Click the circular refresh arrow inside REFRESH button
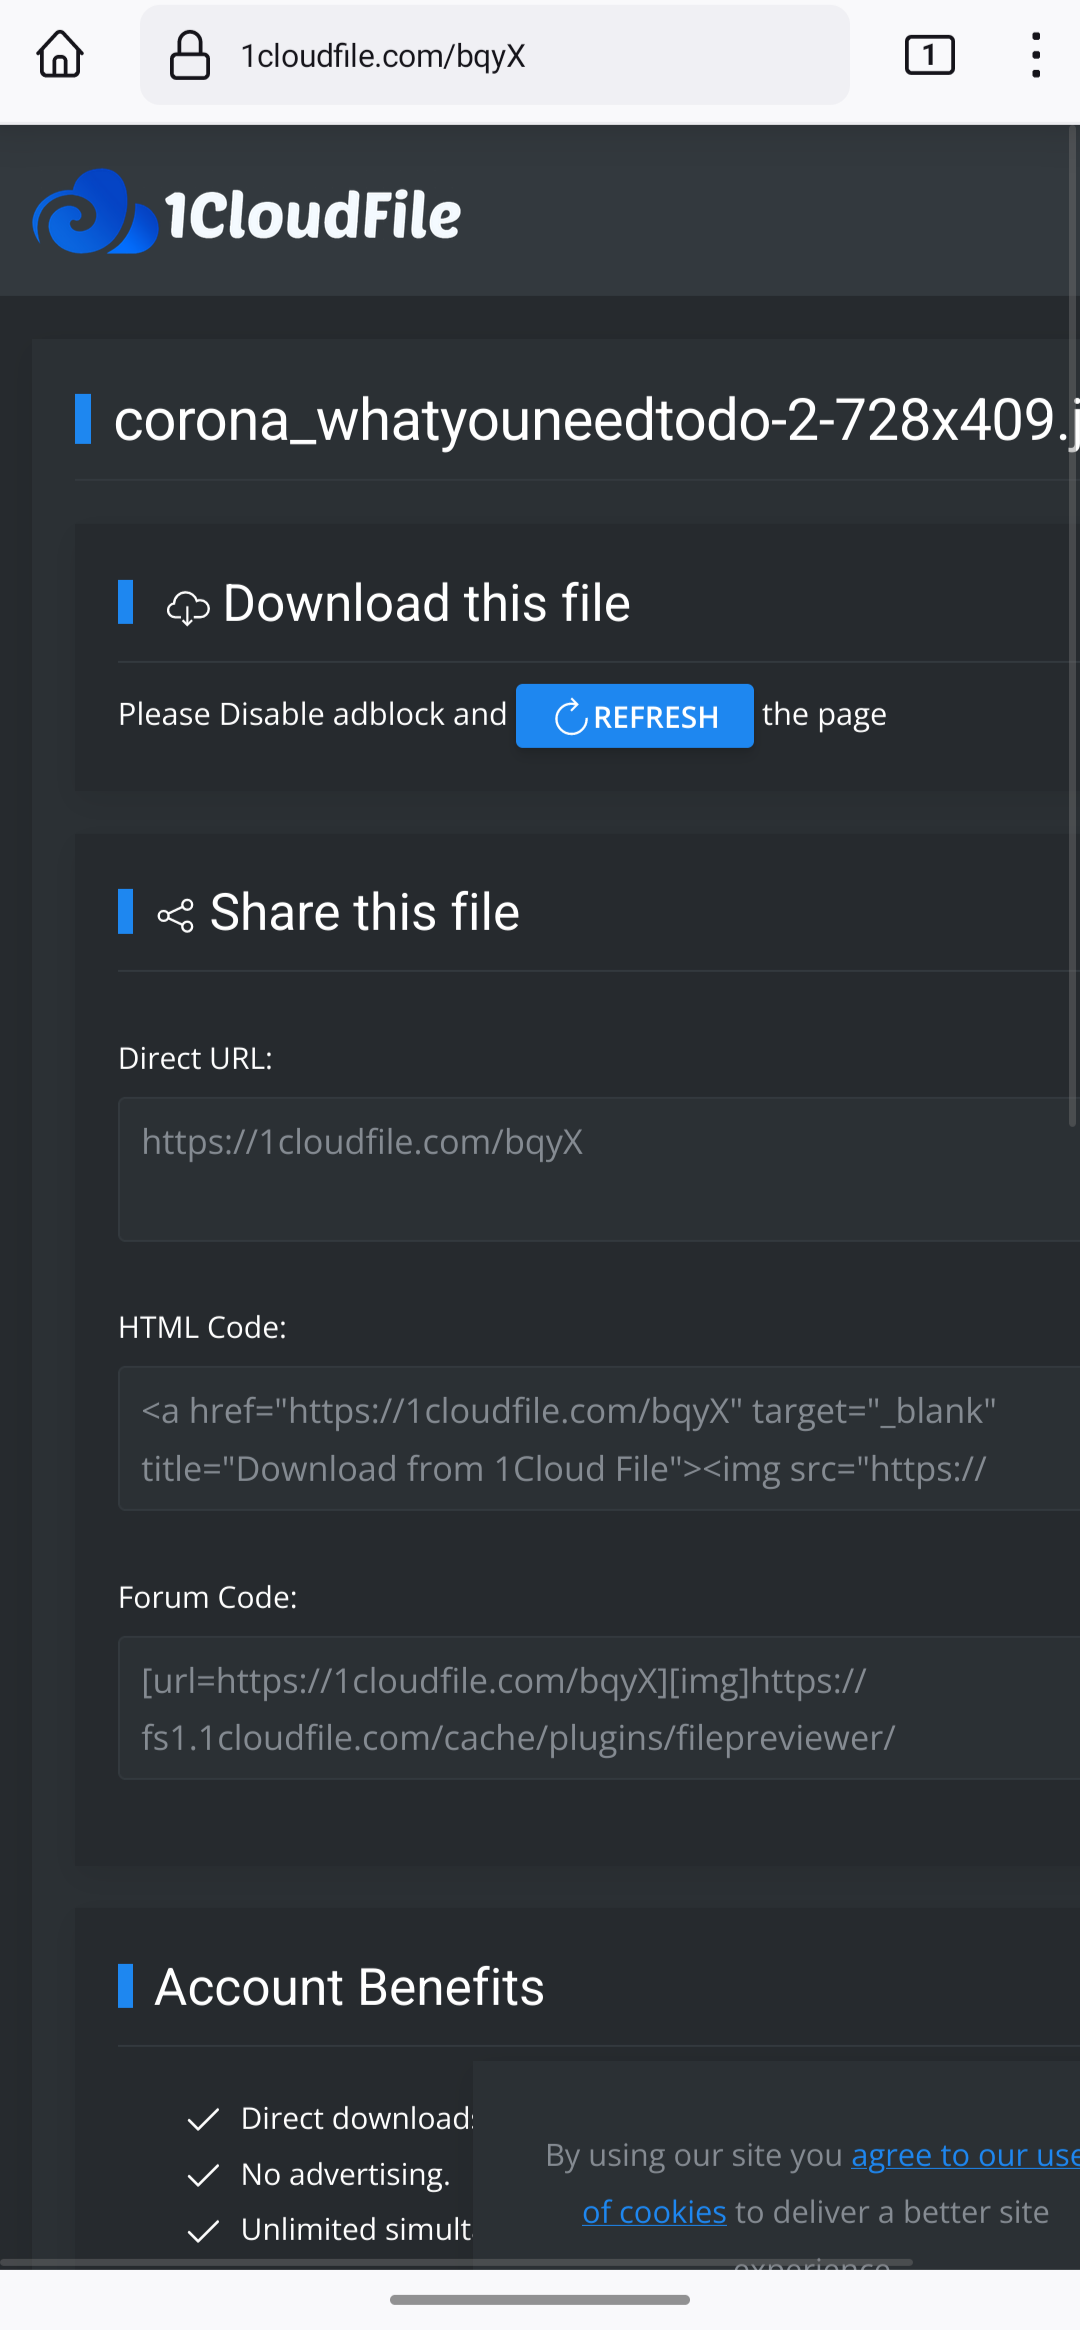 [571, 716]
